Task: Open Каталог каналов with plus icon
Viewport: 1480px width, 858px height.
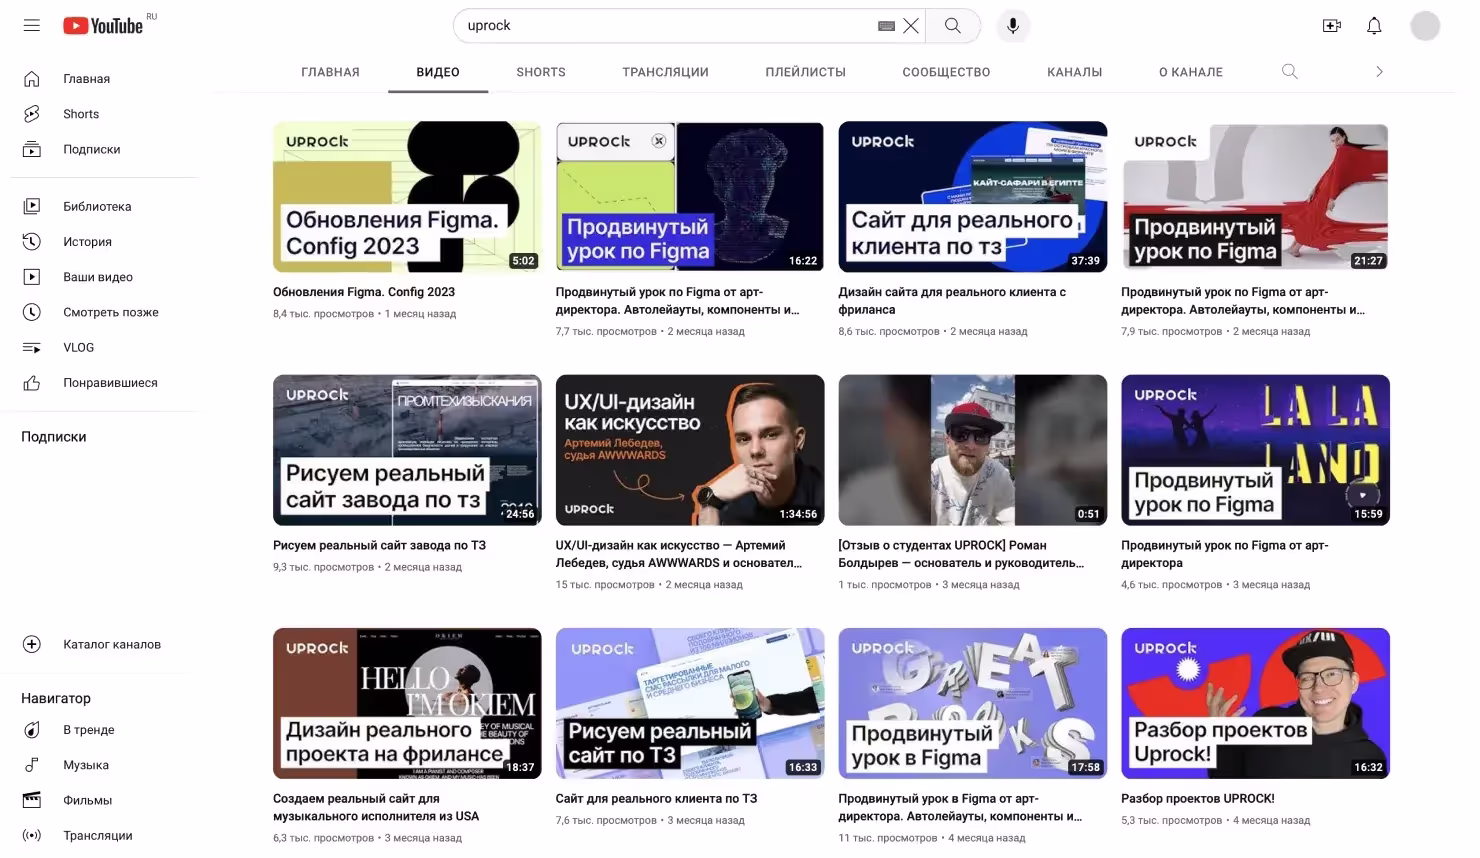Action: [x=111, y=644]
